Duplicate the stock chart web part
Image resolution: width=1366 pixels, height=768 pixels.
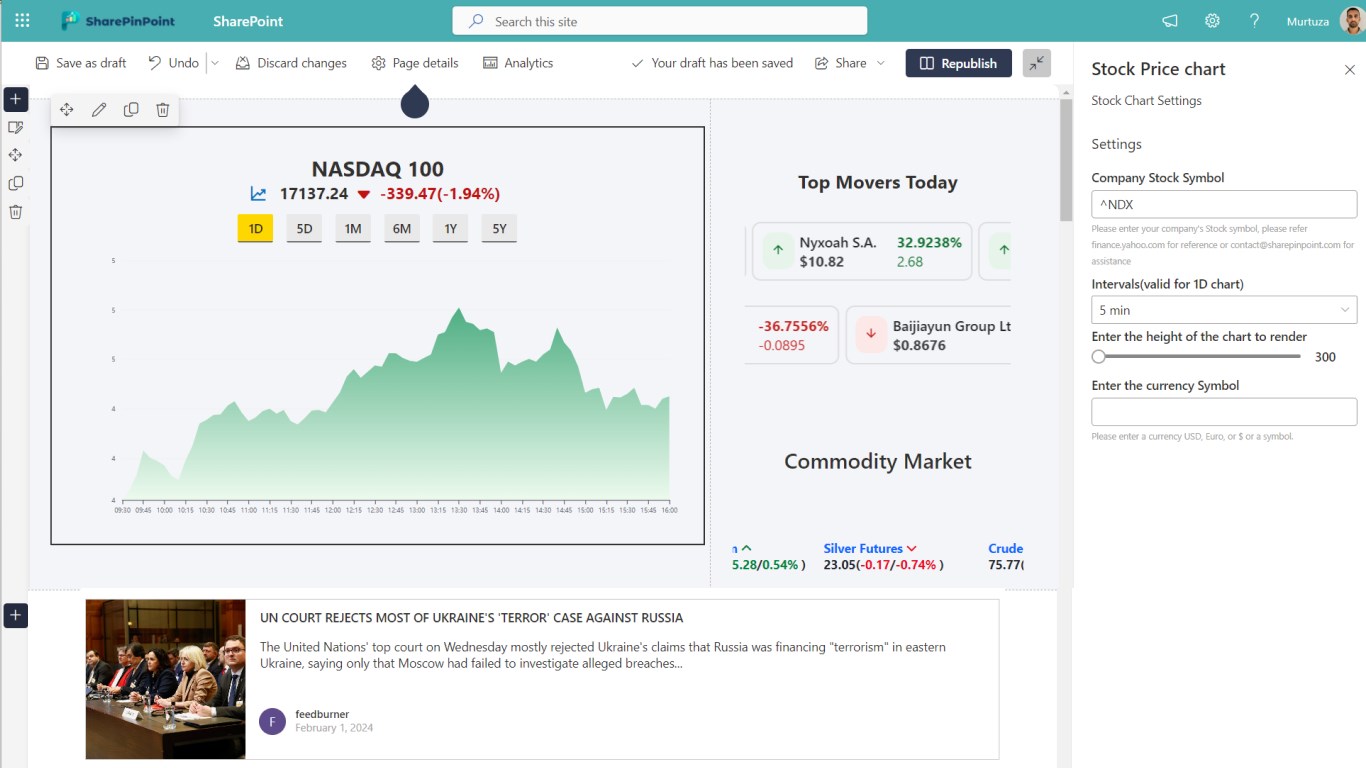[131, 110]
